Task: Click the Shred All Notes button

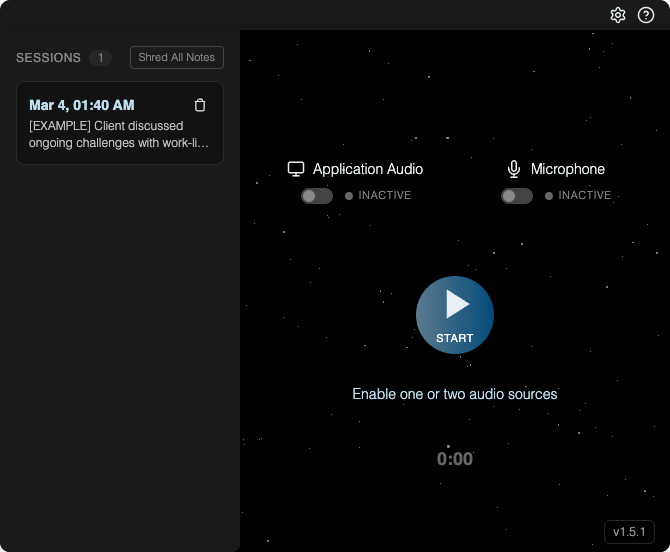Action: [177, 58]
